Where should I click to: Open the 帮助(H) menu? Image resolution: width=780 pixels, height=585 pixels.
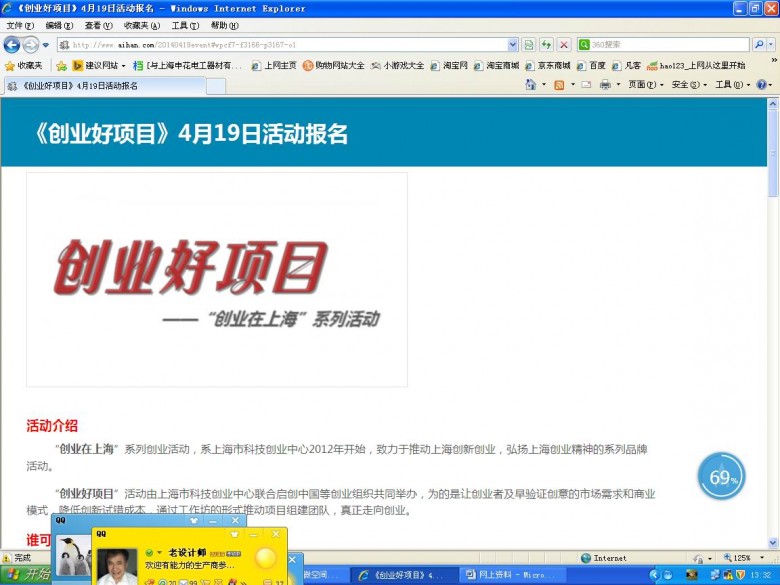(224, 25)
